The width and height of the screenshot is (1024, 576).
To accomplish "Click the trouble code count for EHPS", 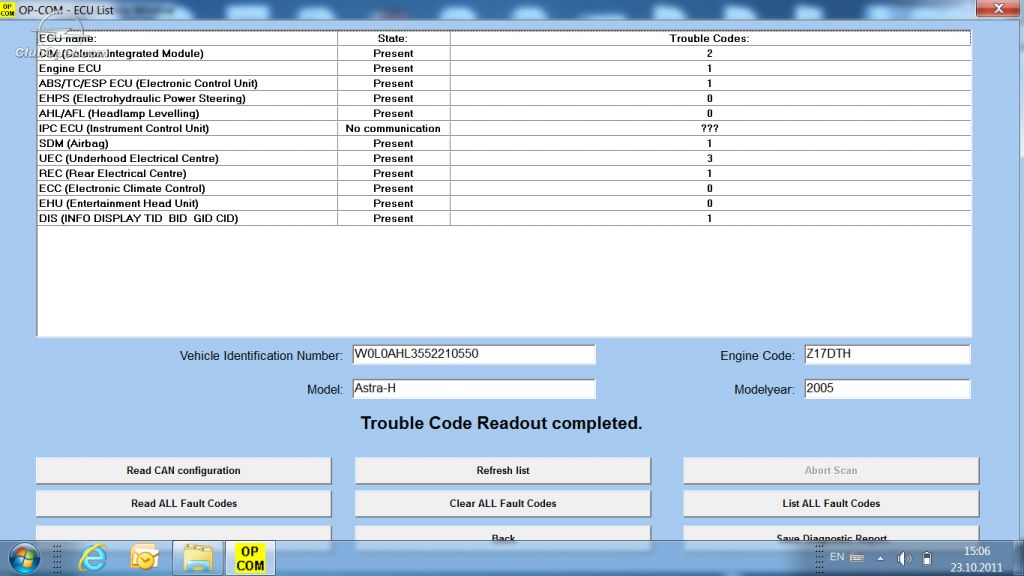I will tap(710, 99).
